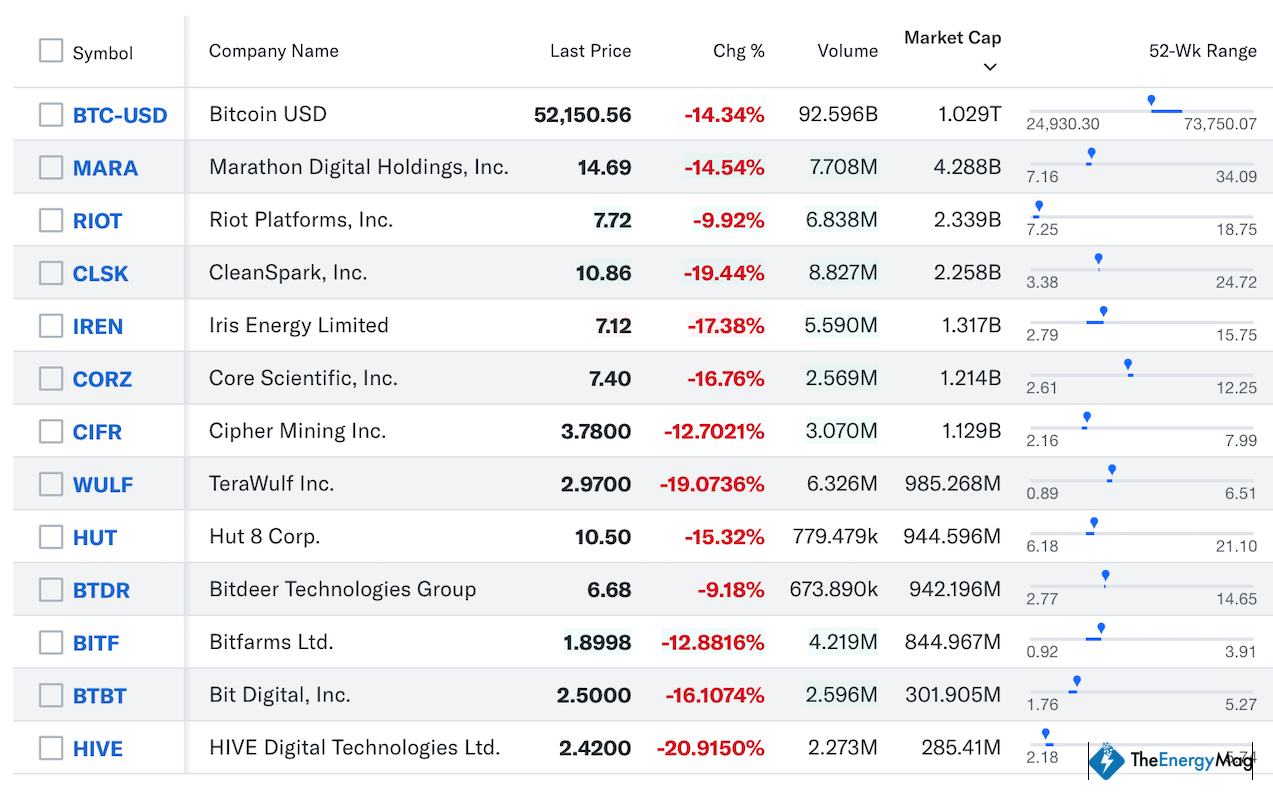Check the RIOT row checkbox

pos(51,220)
